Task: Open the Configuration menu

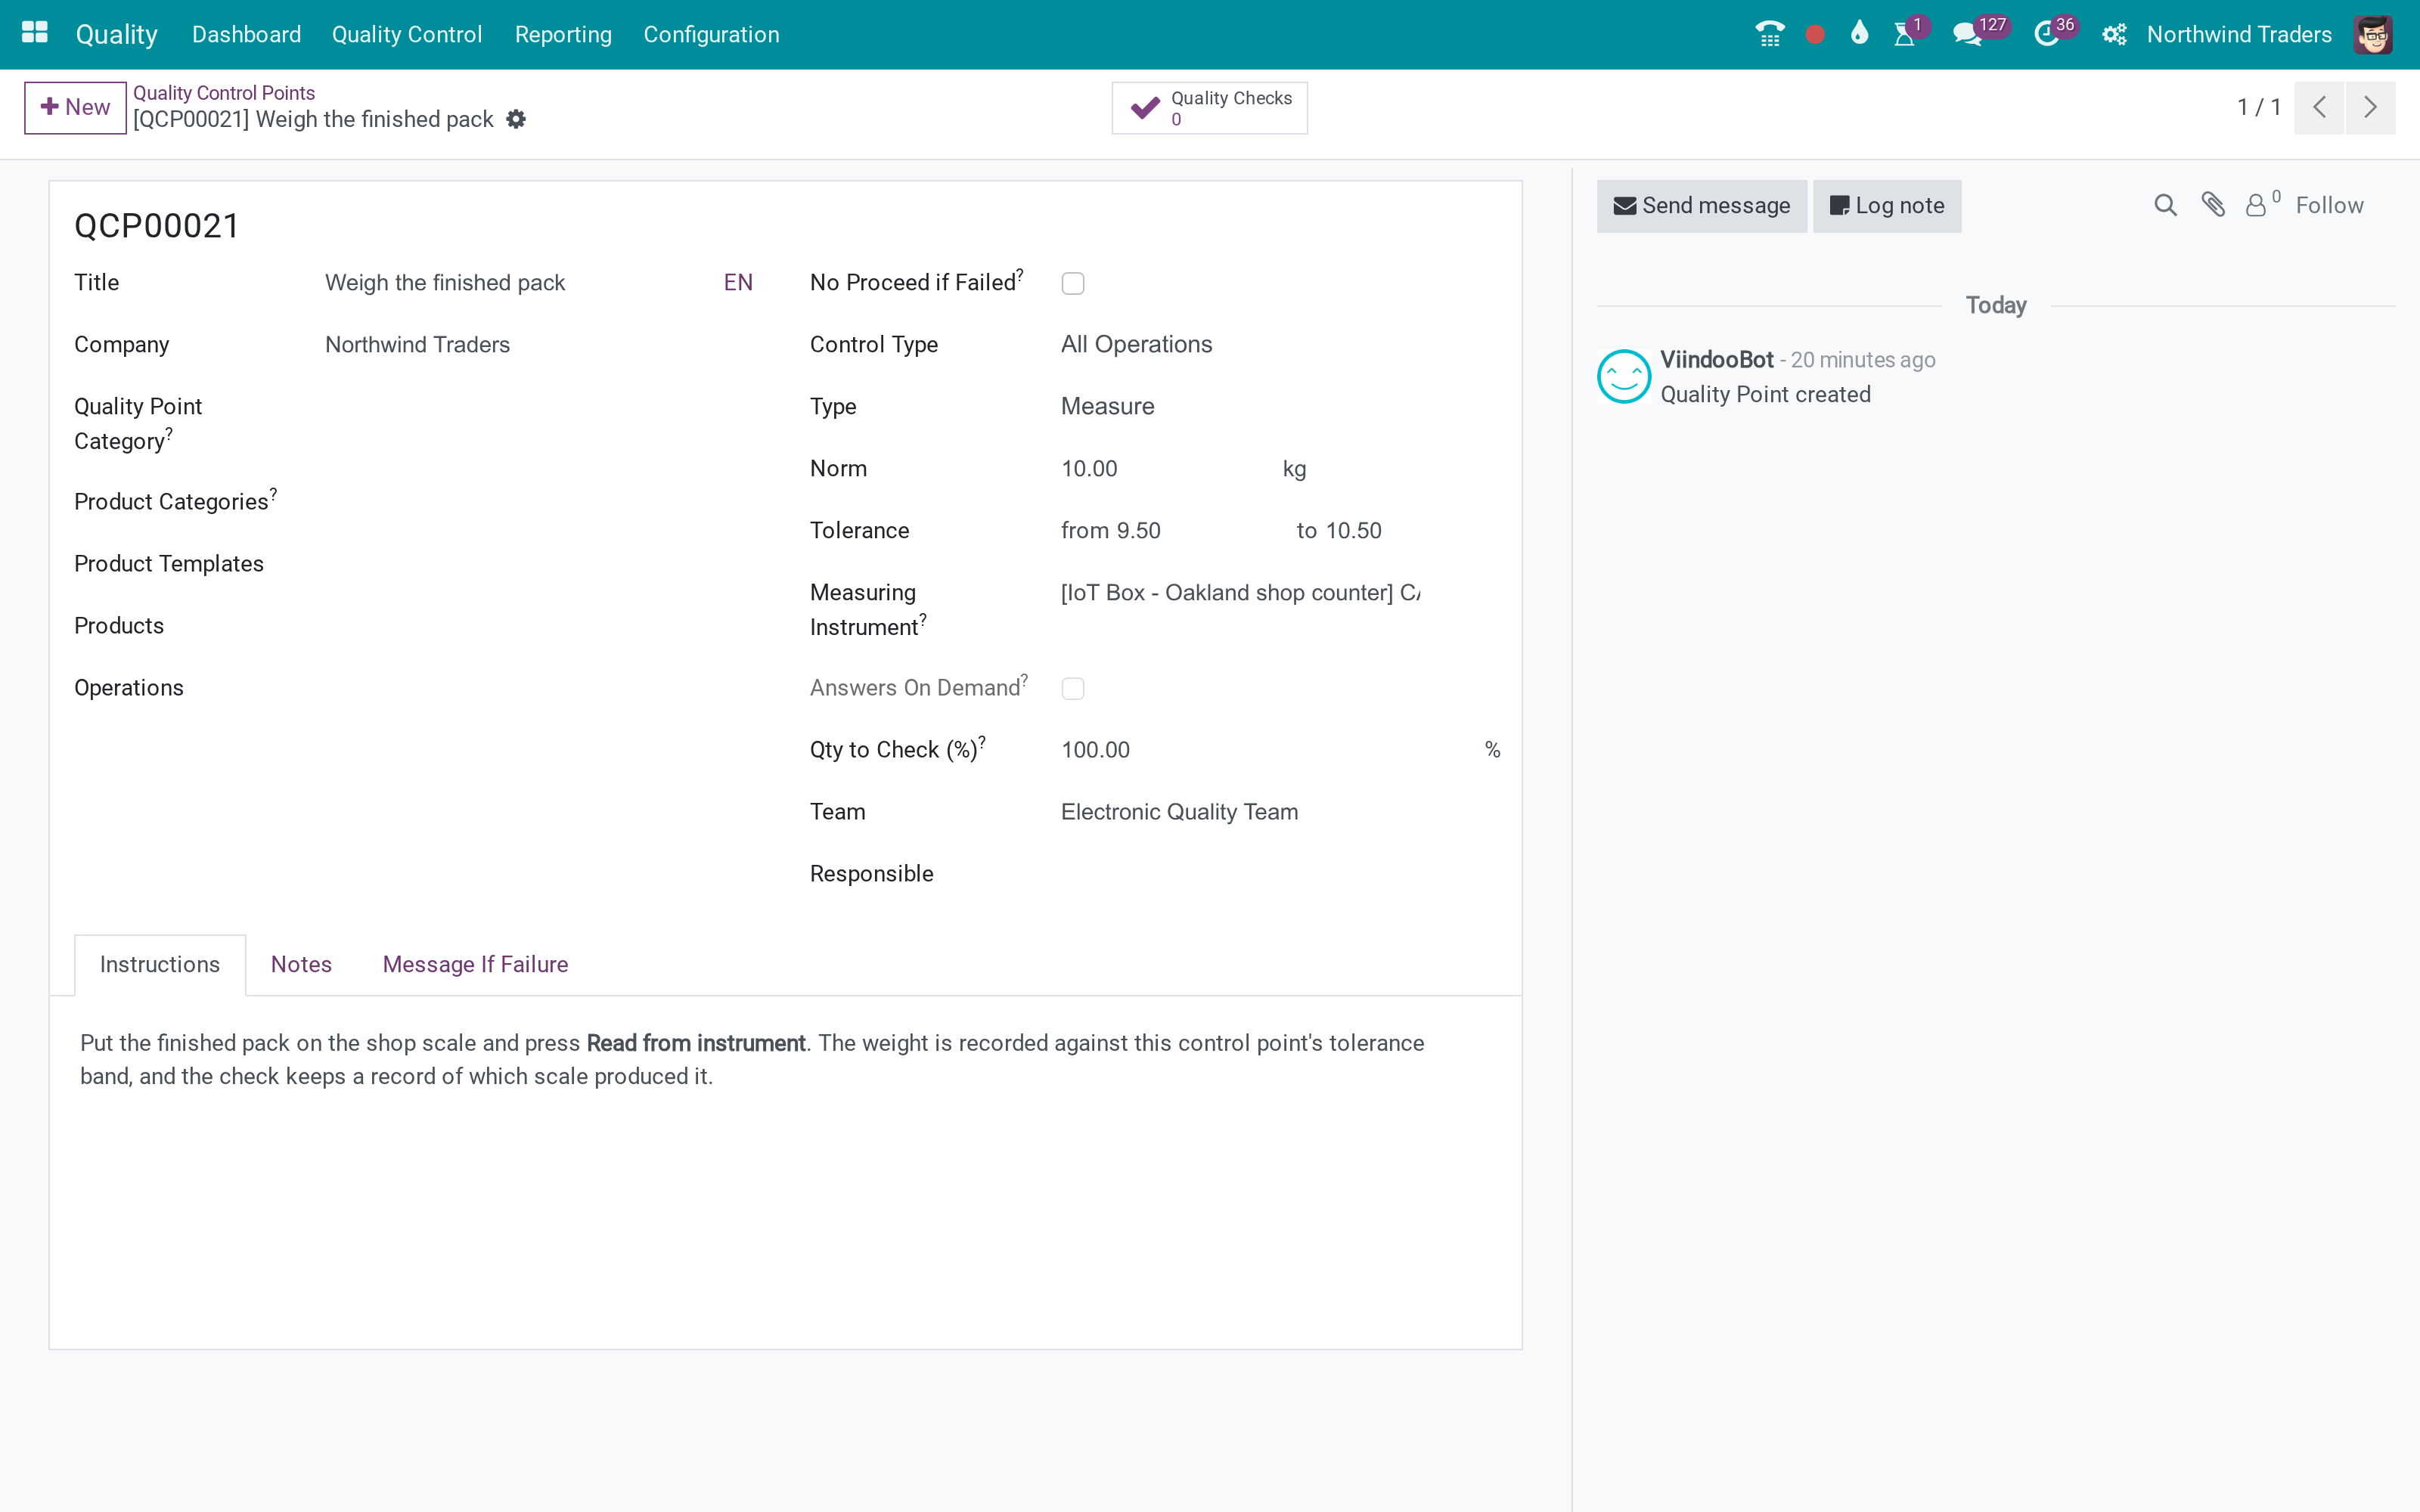Action: pyautogui.click(x=711, y=34)
